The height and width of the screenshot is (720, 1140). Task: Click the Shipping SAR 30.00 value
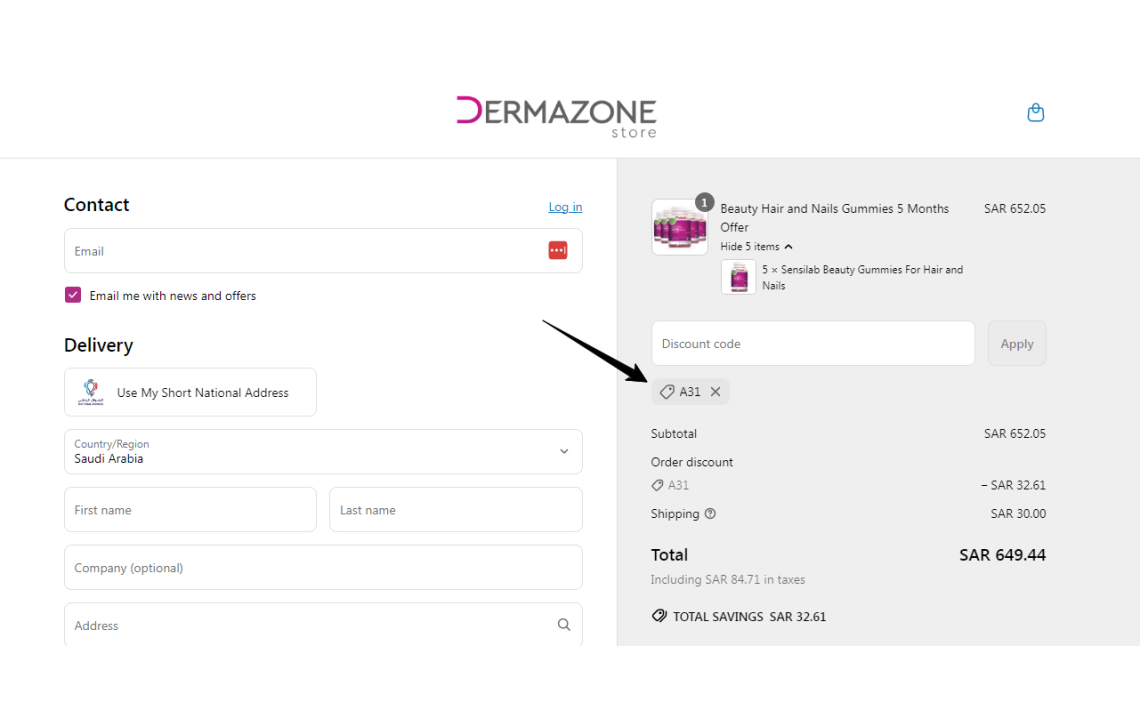[1018, 513]
